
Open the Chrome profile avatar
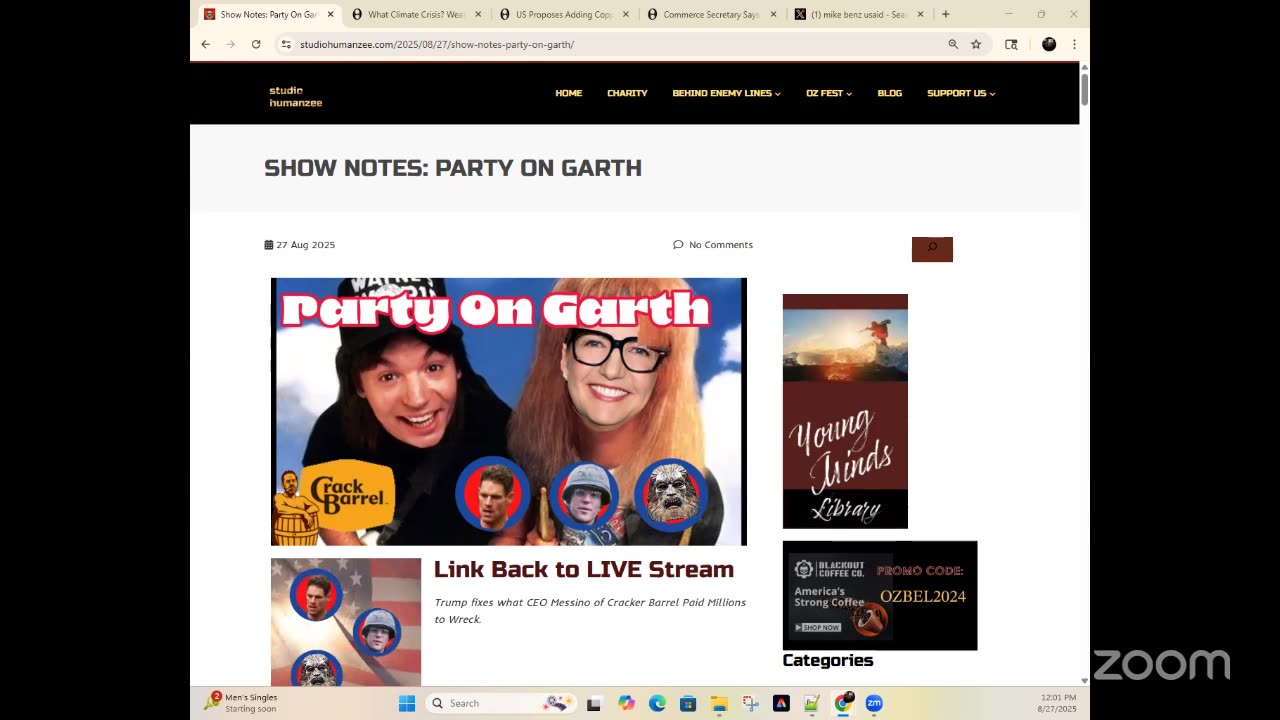1049,44
